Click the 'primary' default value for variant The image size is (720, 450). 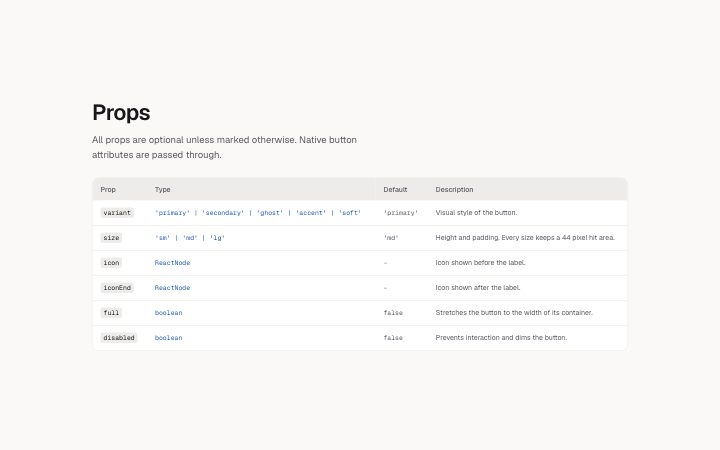pos(401,213)
